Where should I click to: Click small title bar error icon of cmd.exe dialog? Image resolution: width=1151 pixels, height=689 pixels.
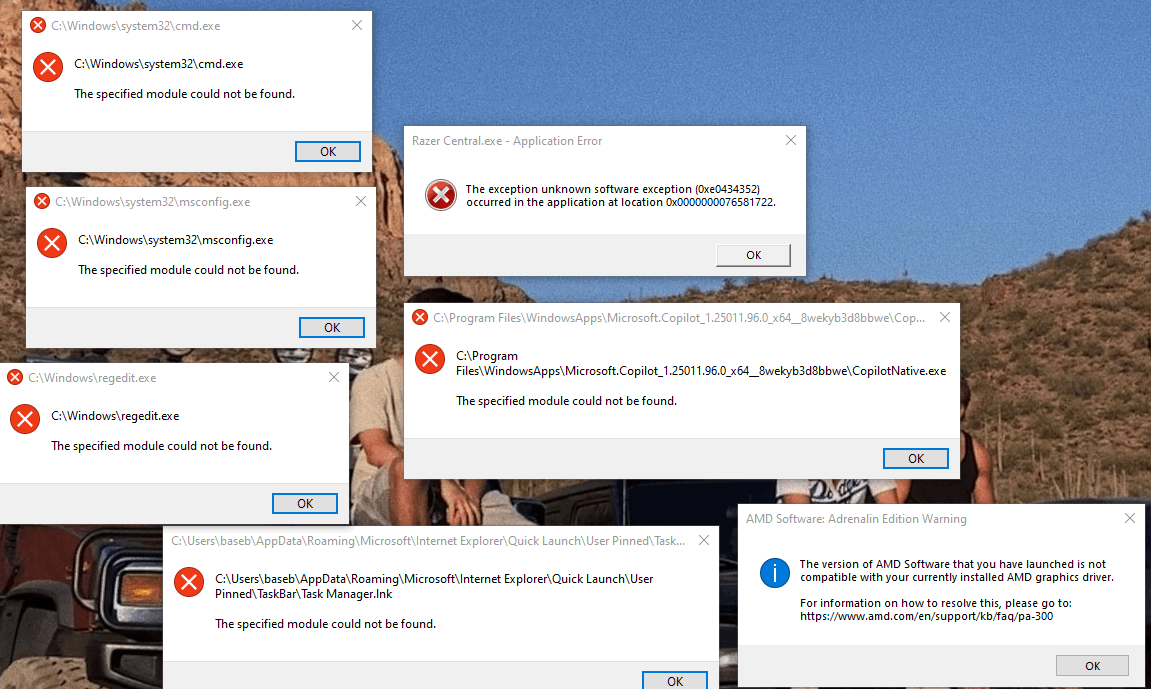[x=38, y=26]
